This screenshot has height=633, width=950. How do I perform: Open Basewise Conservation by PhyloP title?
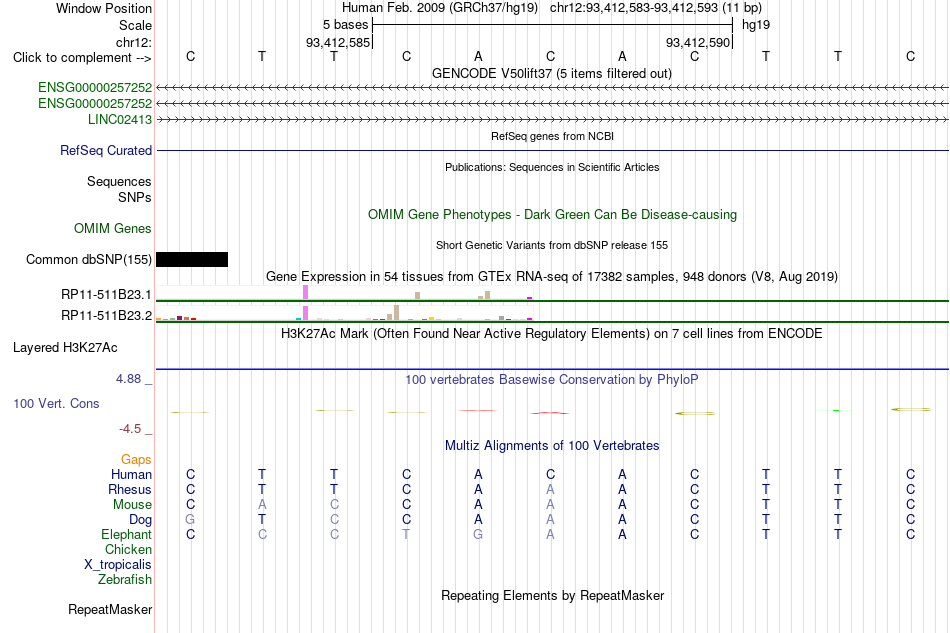pyautogui.click(x=552, y=379)
